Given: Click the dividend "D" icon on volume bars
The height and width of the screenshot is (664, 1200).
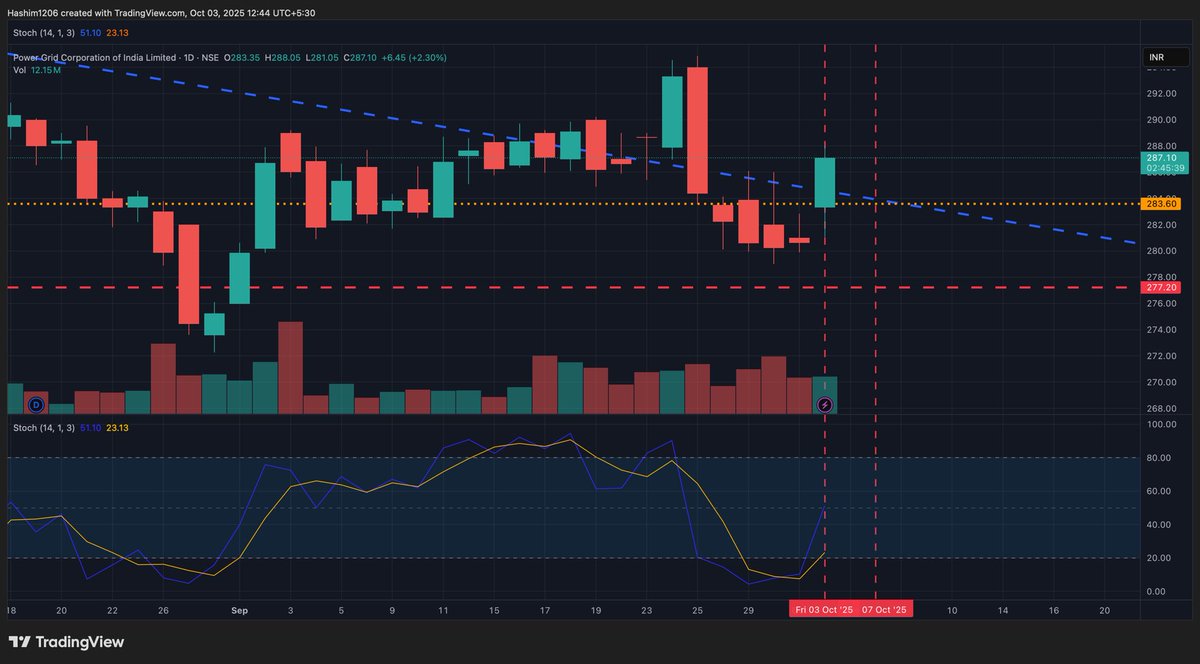Looking at the screenshot, I should (x=37, y=404).
